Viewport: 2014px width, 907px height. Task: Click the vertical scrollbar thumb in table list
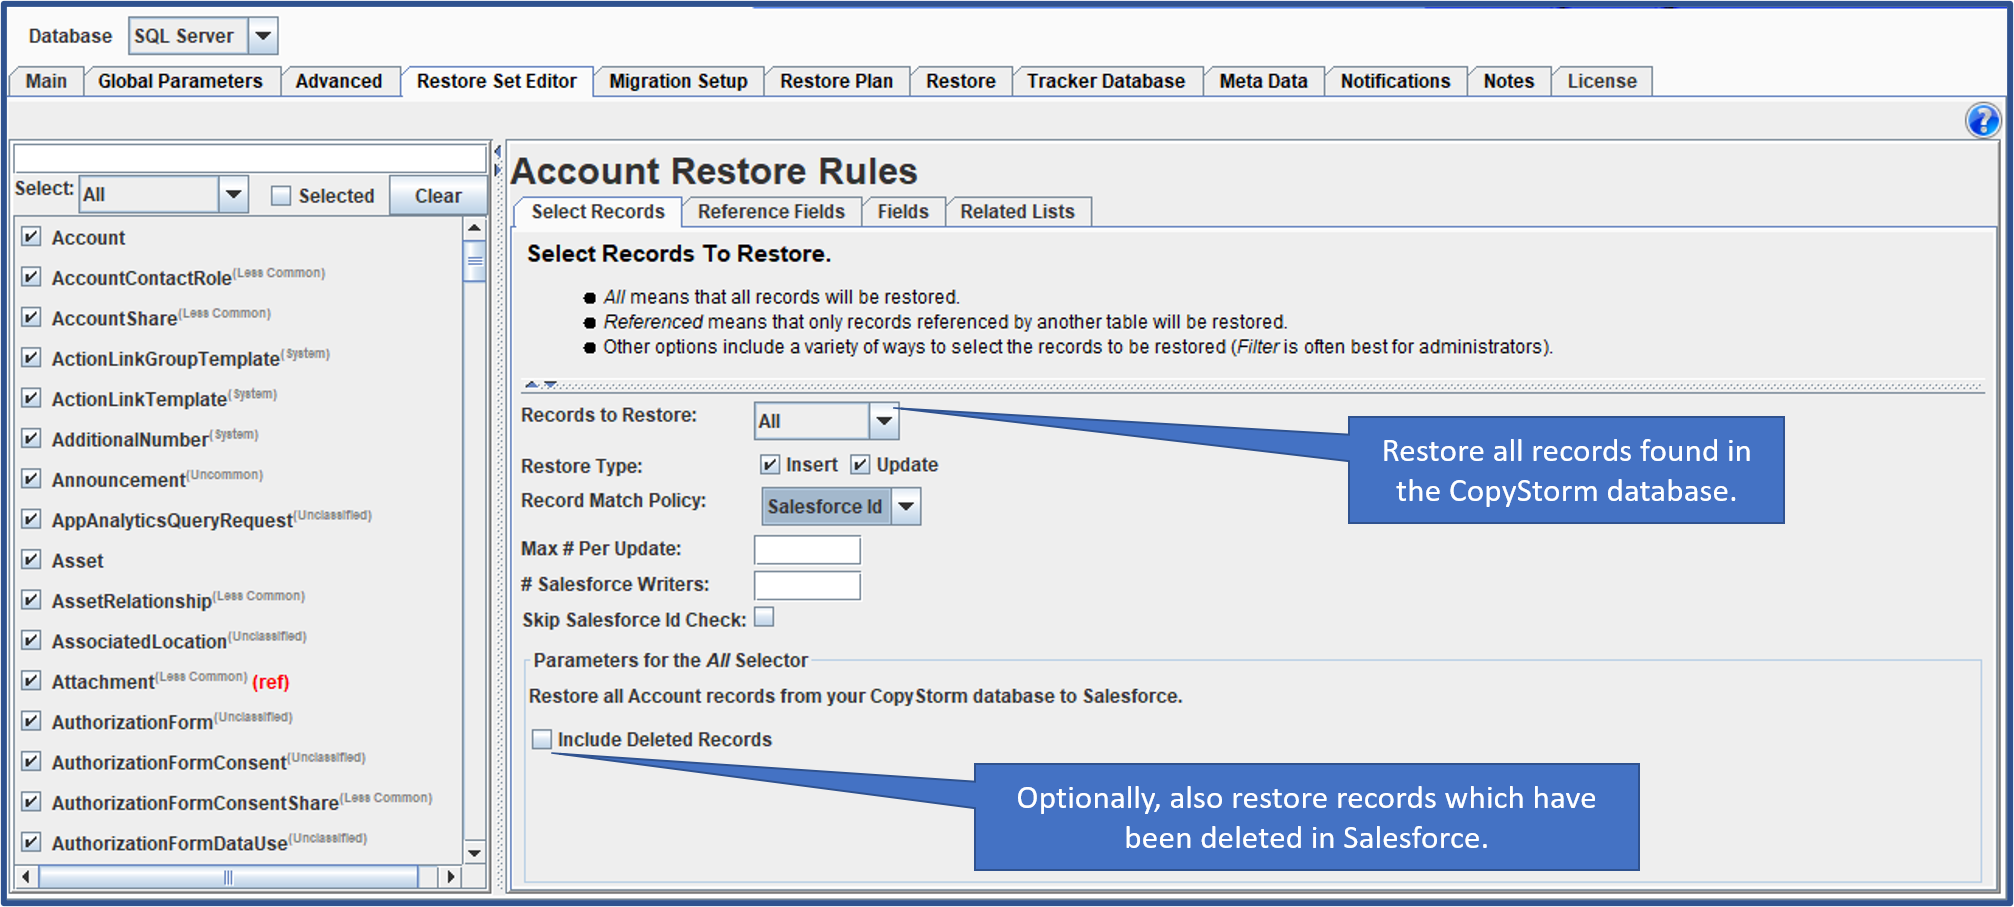475,261
